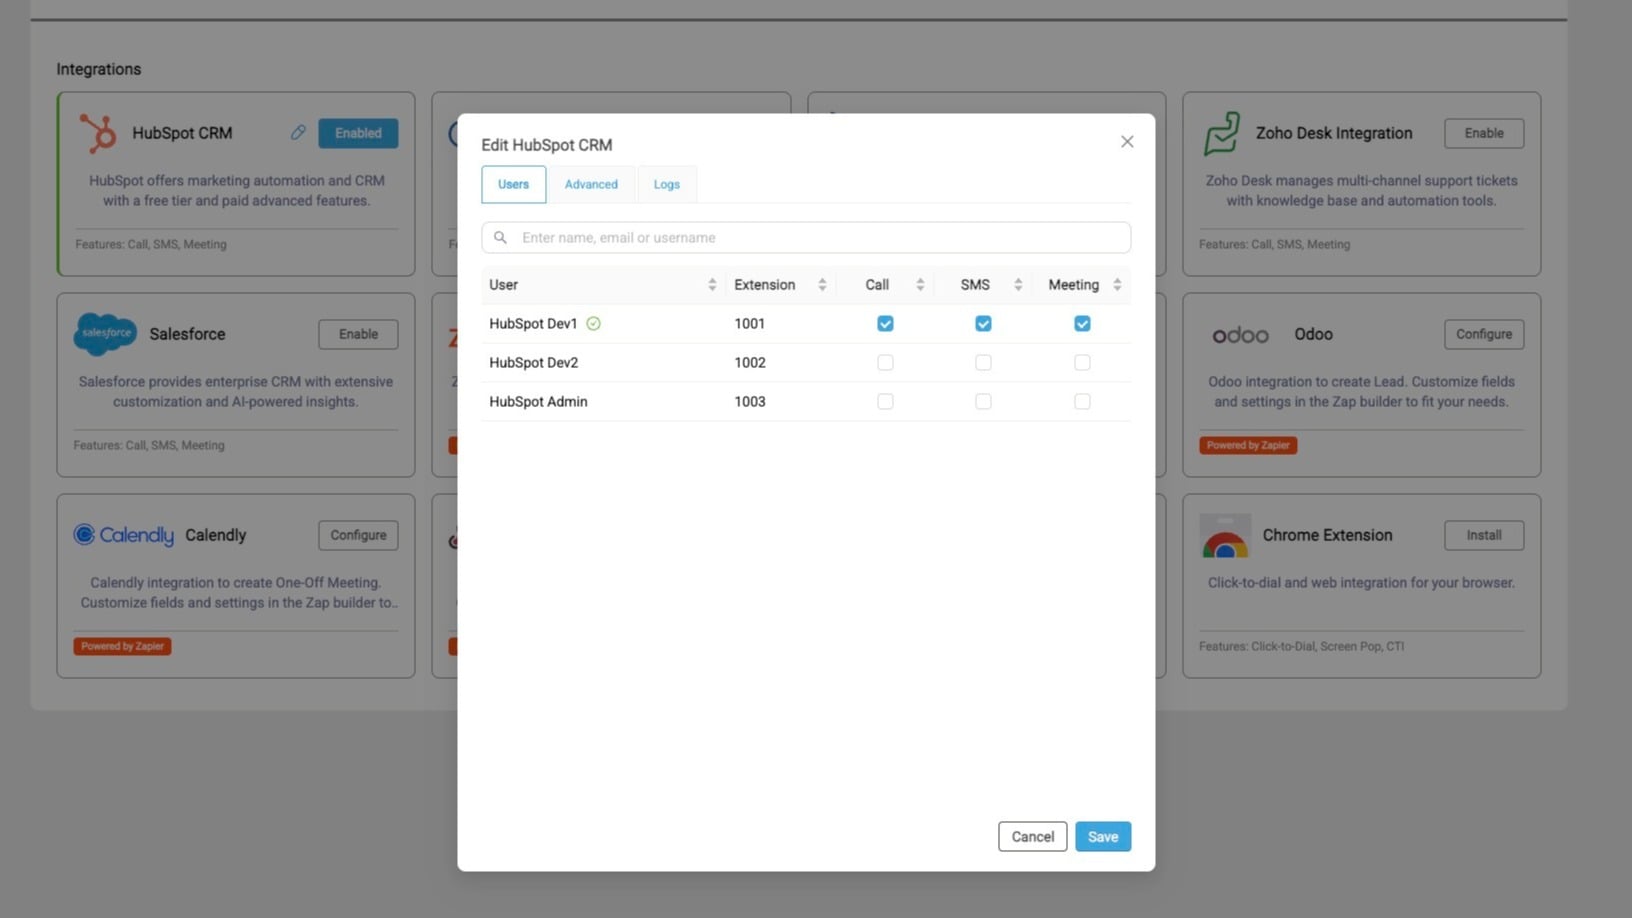Viewport: 1632px width, 918px height.
Task: Enable Call for HubSpot Dev2
Action: pos(885,363)
